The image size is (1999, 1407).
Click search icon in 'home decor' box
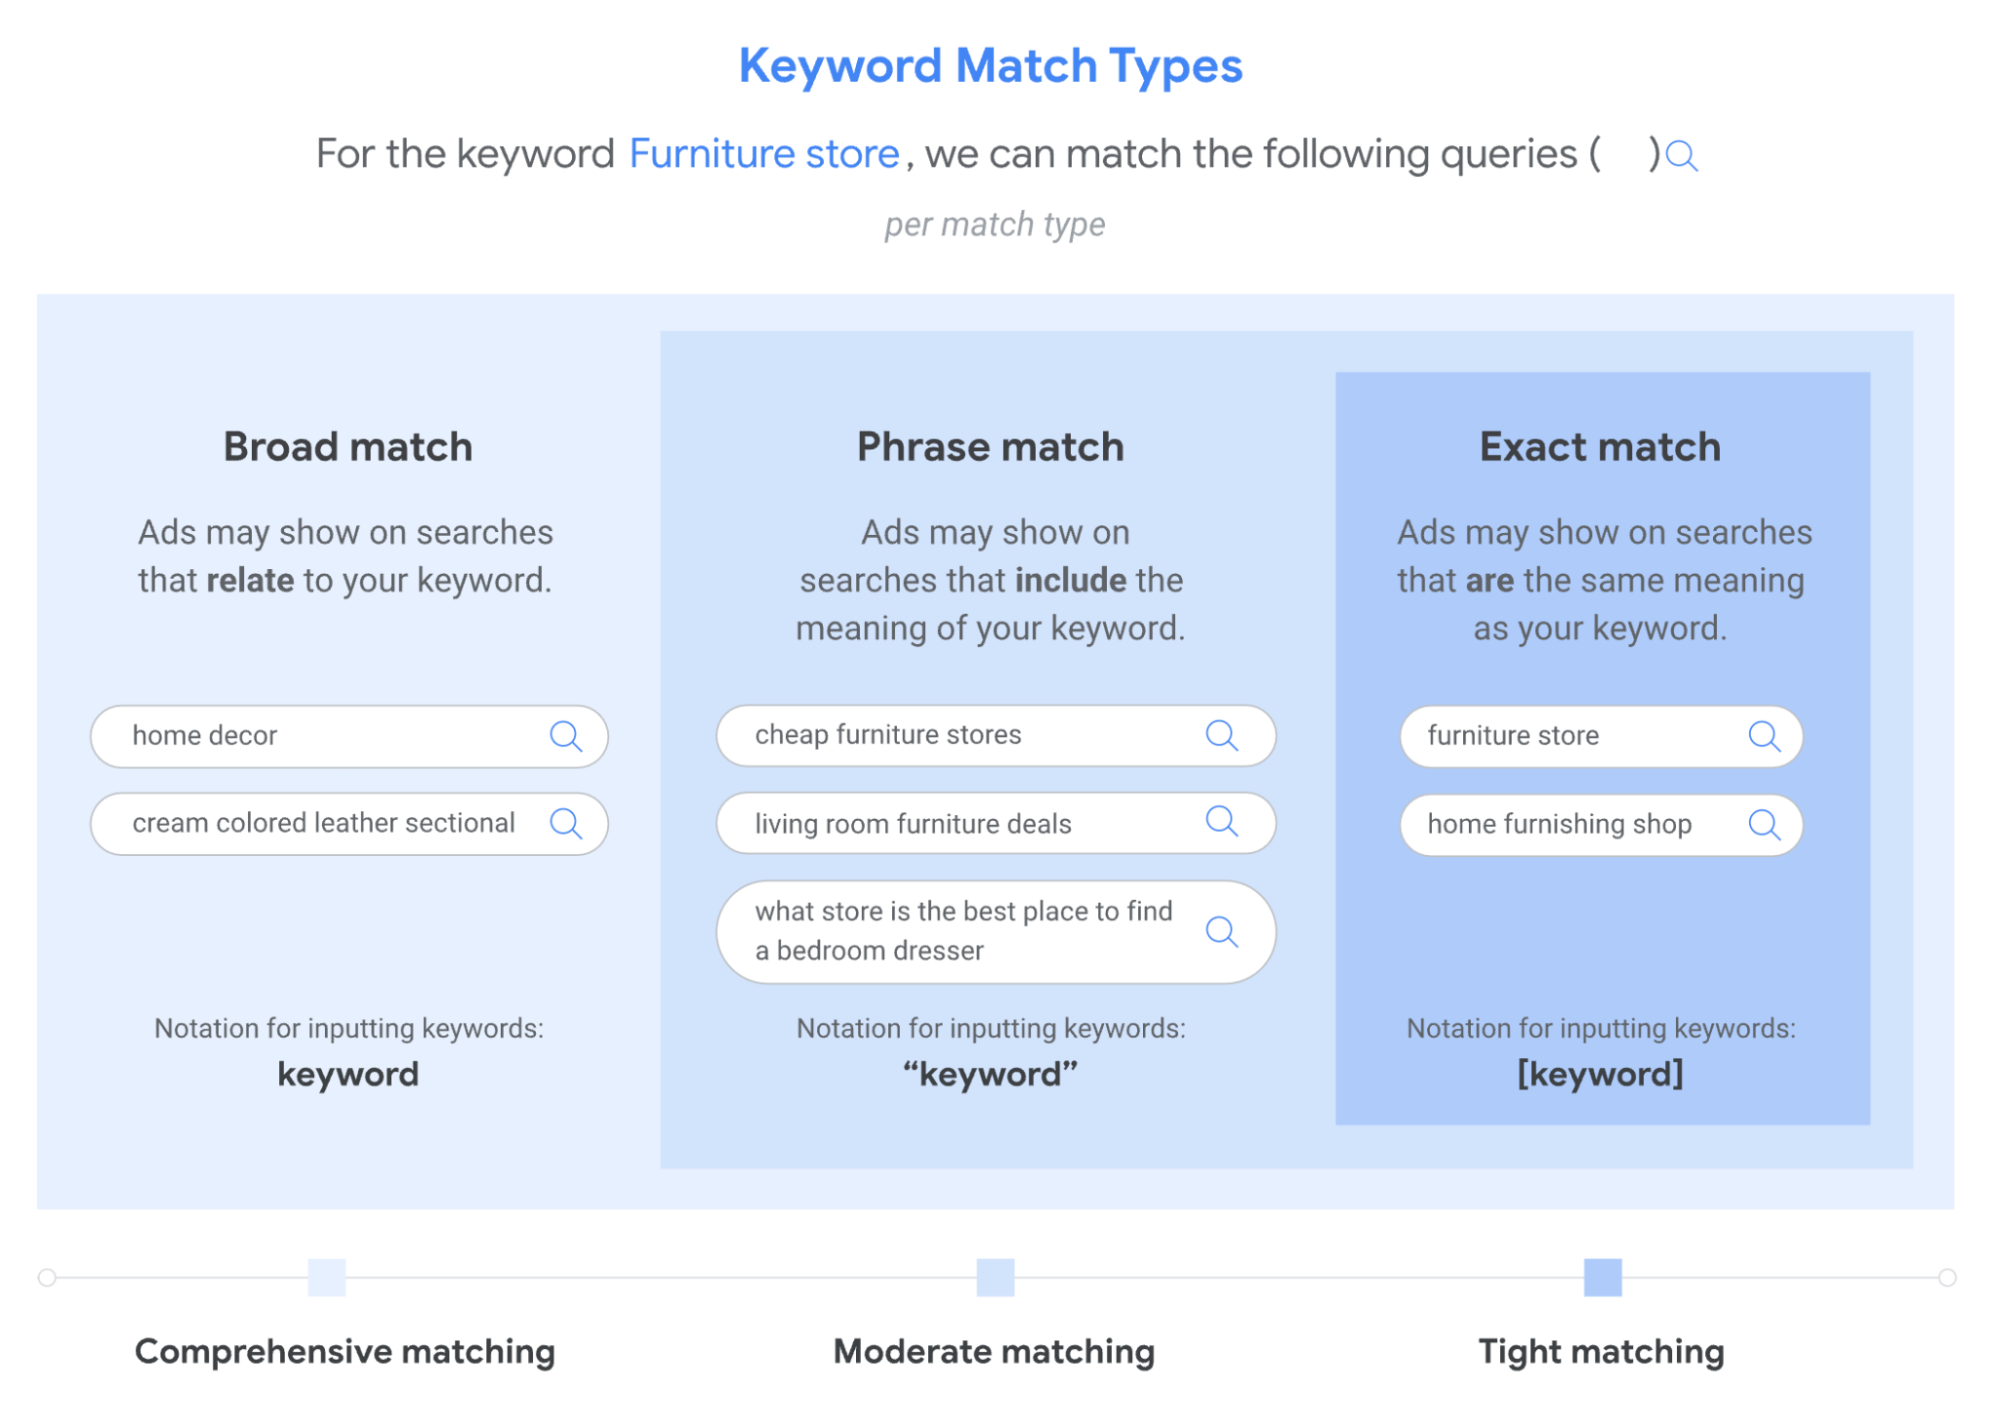coord(565,736)
